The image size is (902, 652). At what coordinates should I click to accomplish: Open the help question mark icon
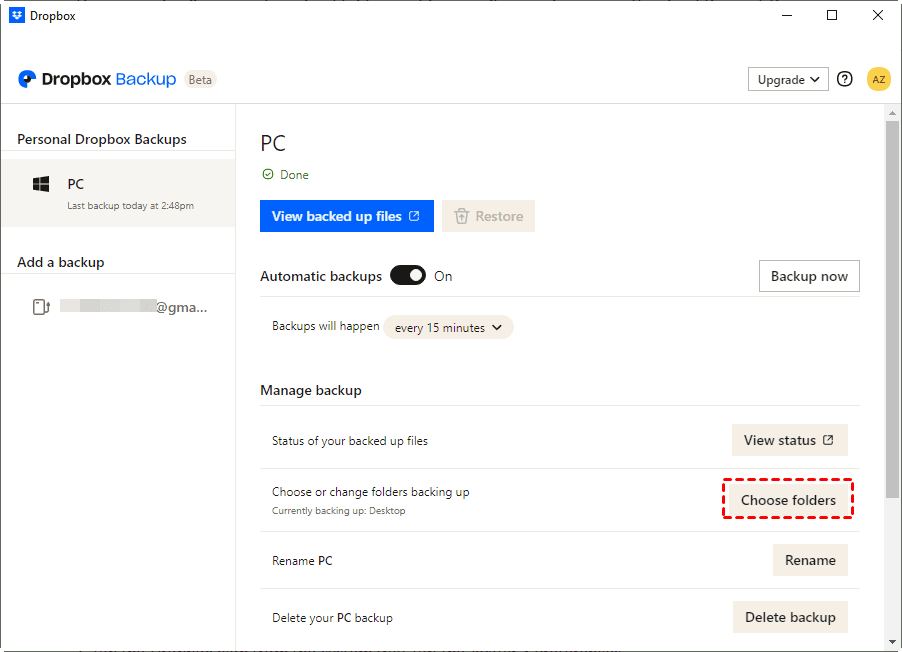845,79
